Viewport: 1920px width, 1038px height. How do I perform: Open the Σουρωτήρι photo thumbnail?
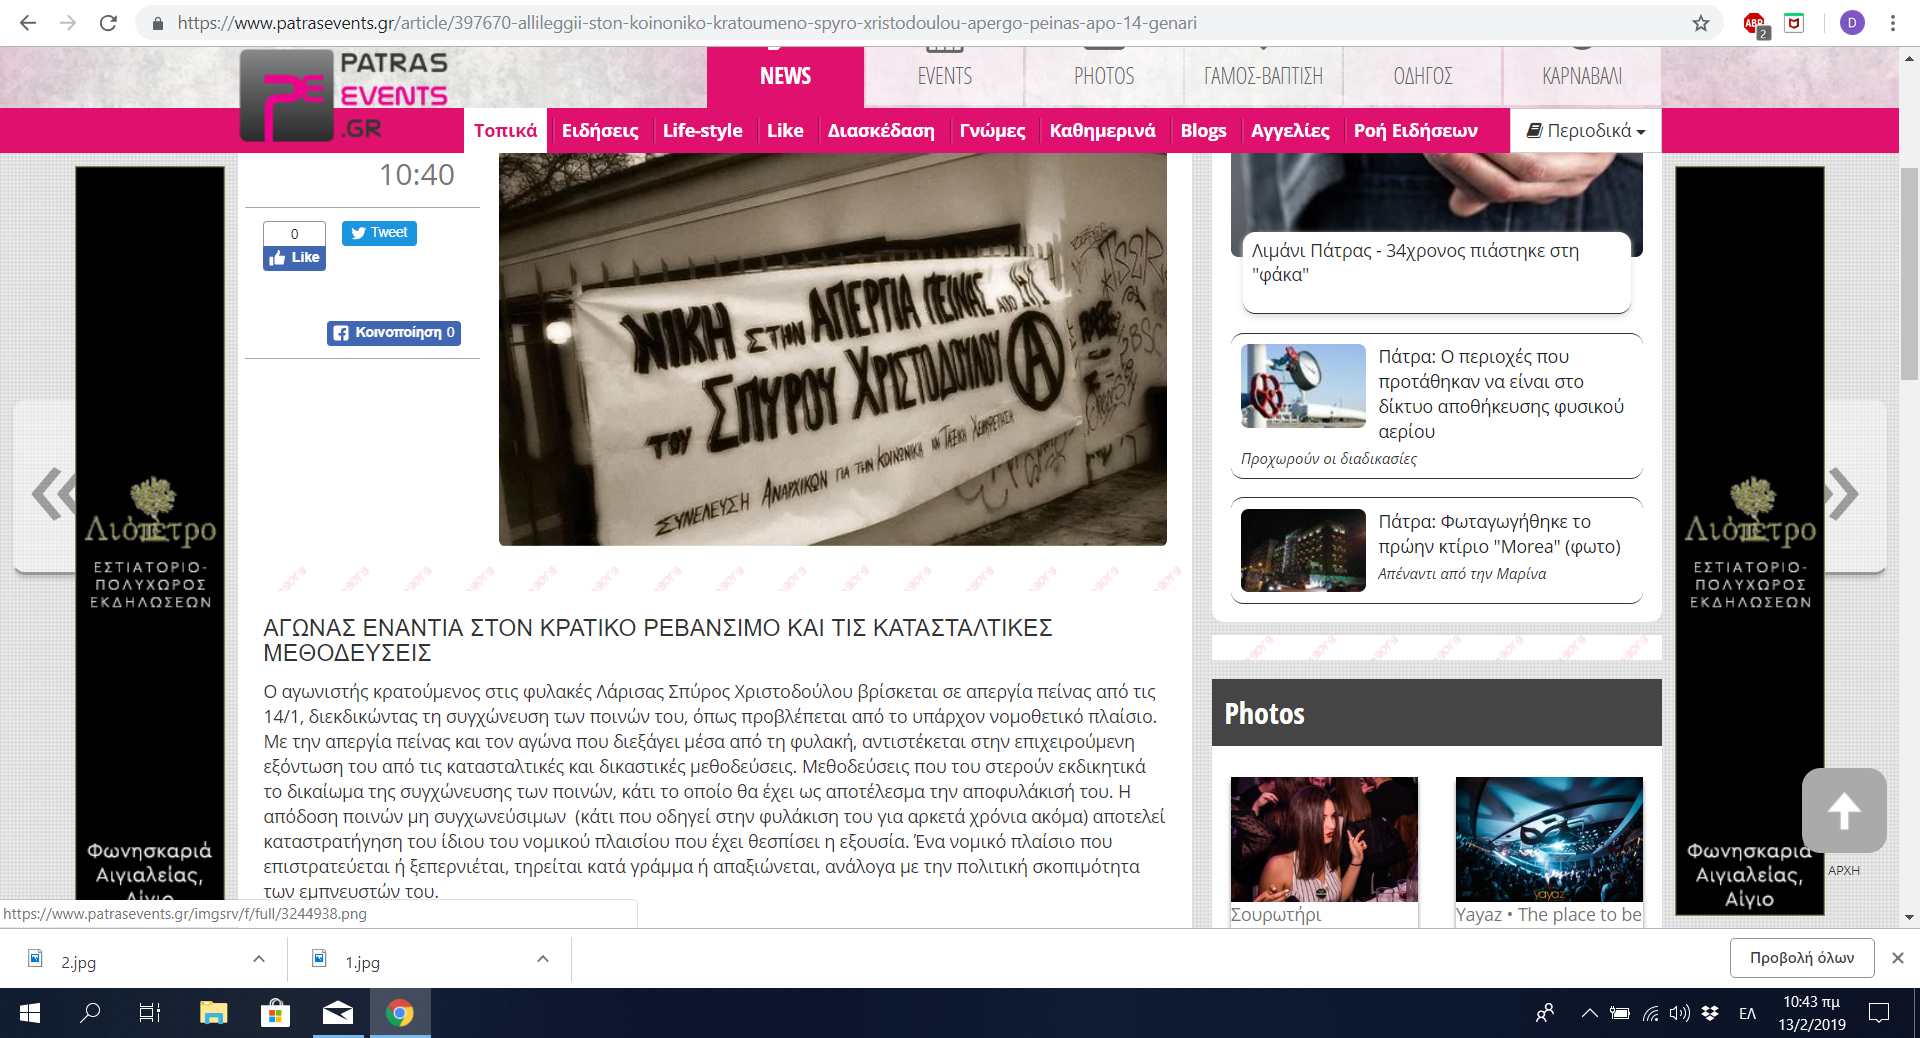(1324, 840)
